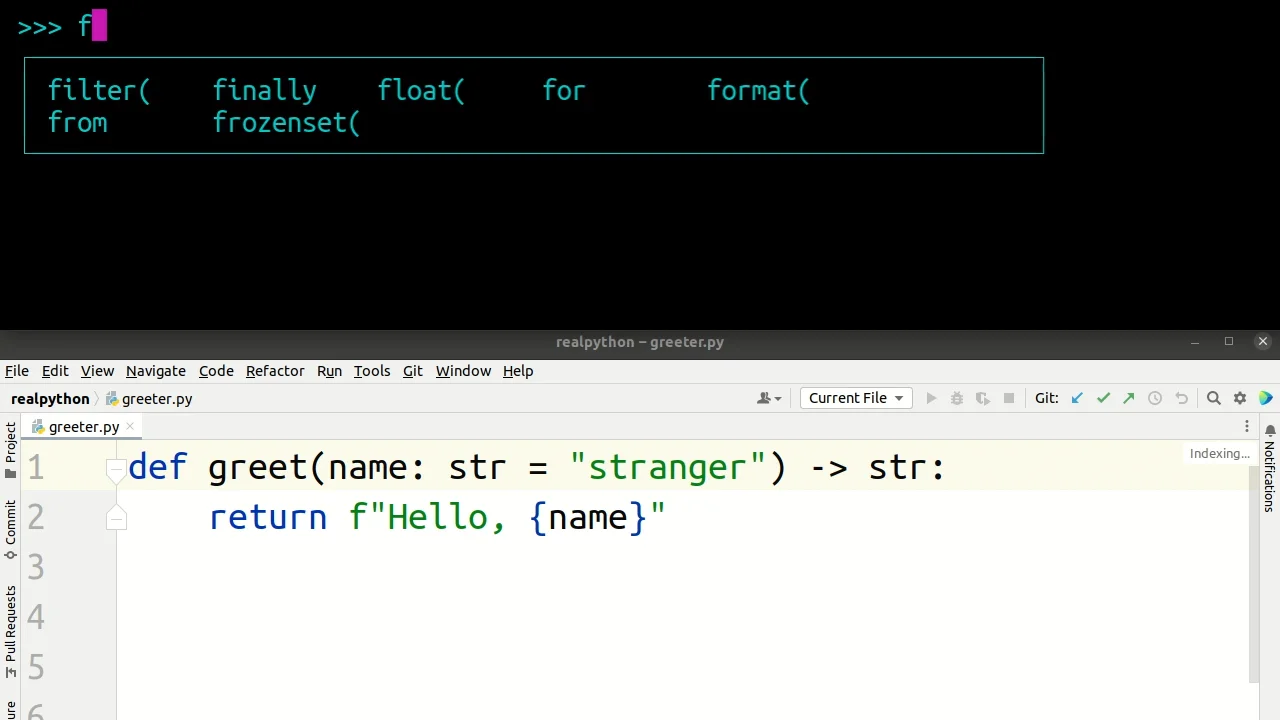This screenshot has width=1280, height=720.
Task: Click the Git Push arrow icon
Action: [1129, 398]
